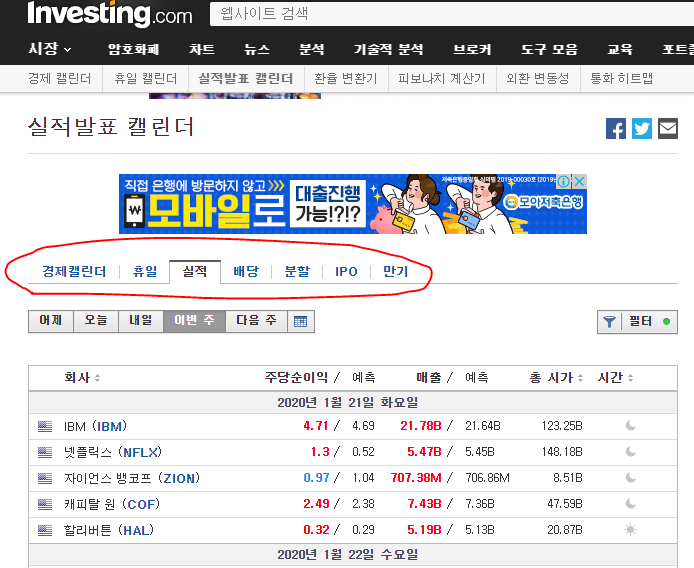
Task: Close the ad with X icon
Action: click(x=579, y=181)
